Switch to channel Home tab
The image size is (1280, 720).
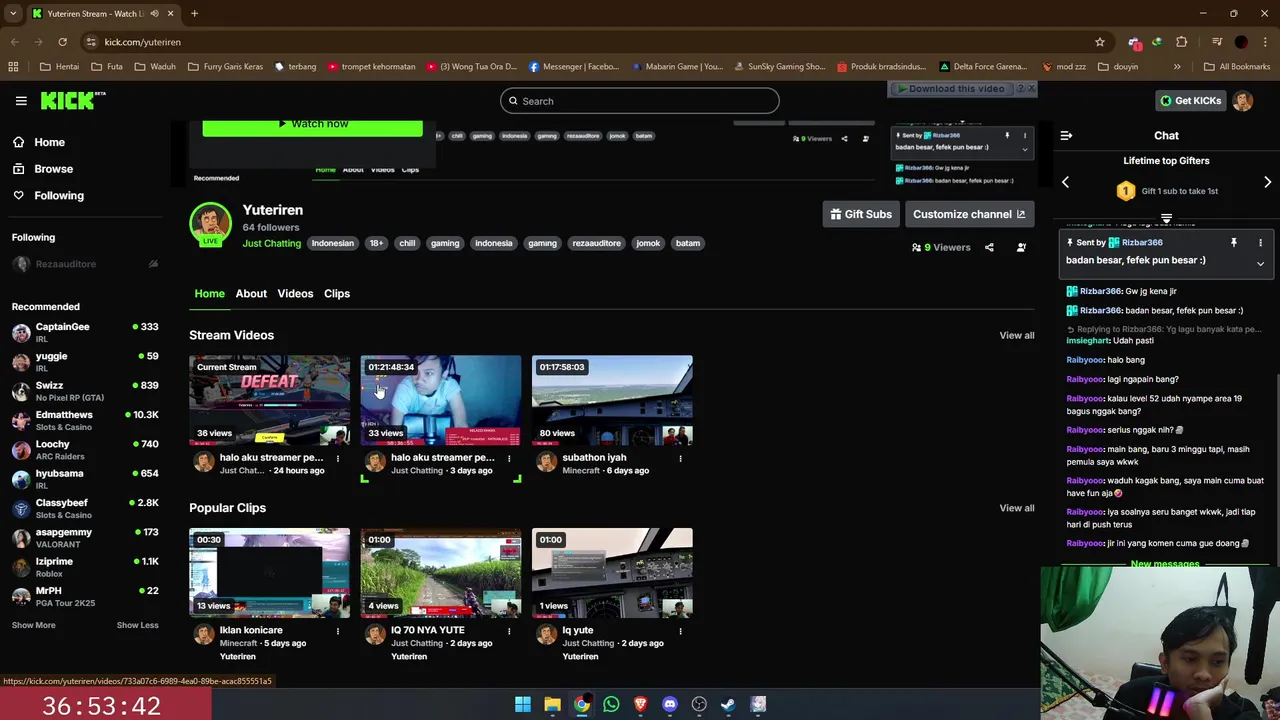coord(209,293)
